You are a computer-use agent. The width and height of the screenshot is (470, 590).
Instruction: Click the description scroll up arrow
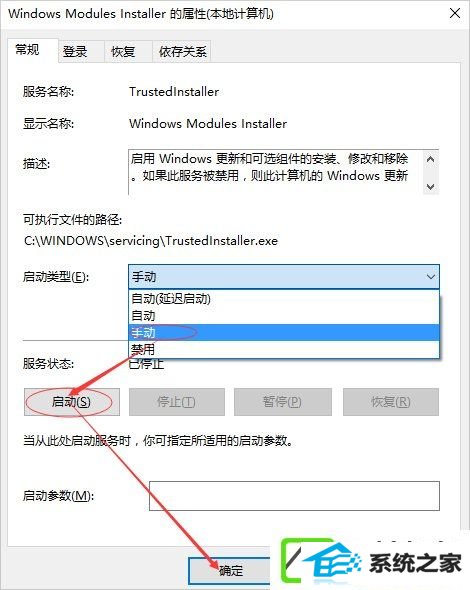[431, 159]
